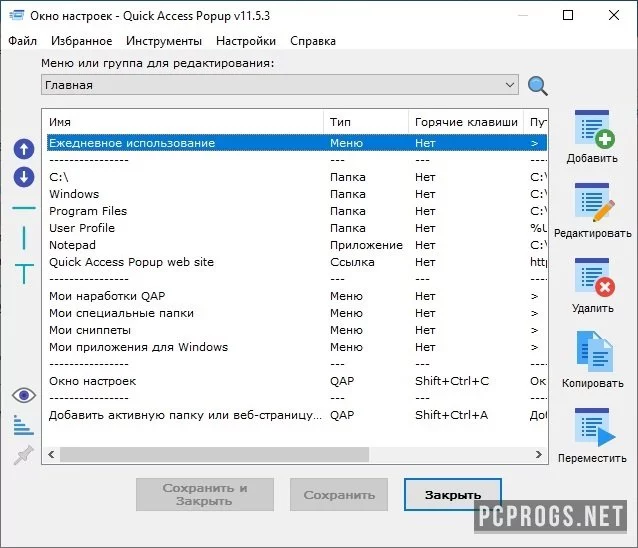Insert a text separator (T icon)
638x548 pixels.
tap(24, 273)
